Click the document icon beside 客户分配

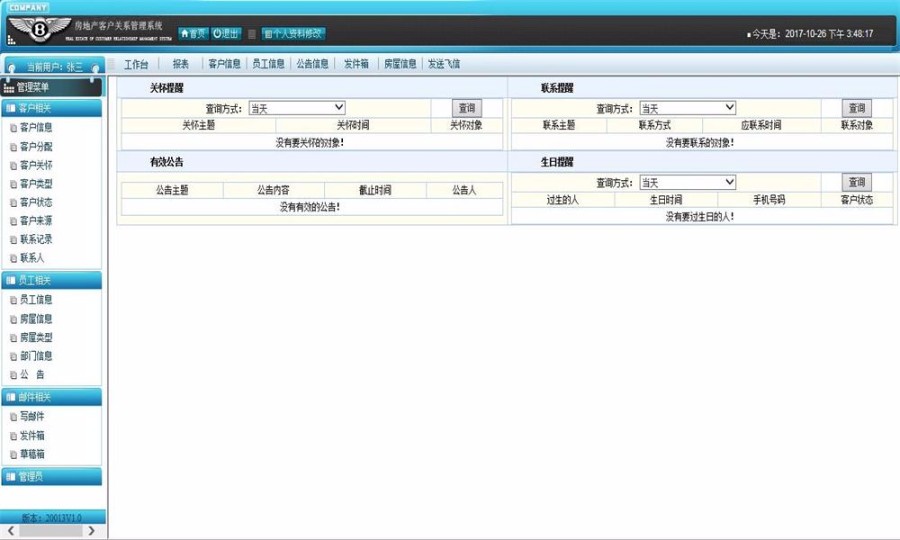point(13,147)
